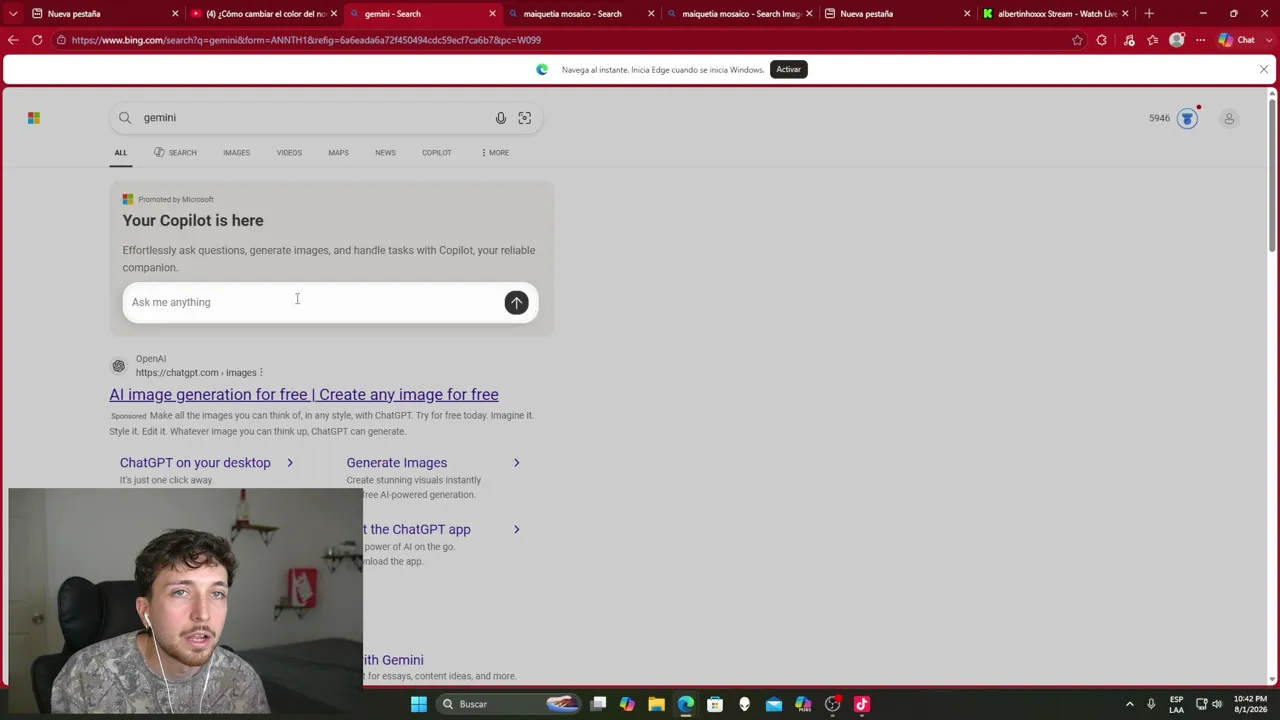This screenshot has width=1280, height=720.
Task: Click the microphone voice search icon
Action: click(501, 118)
